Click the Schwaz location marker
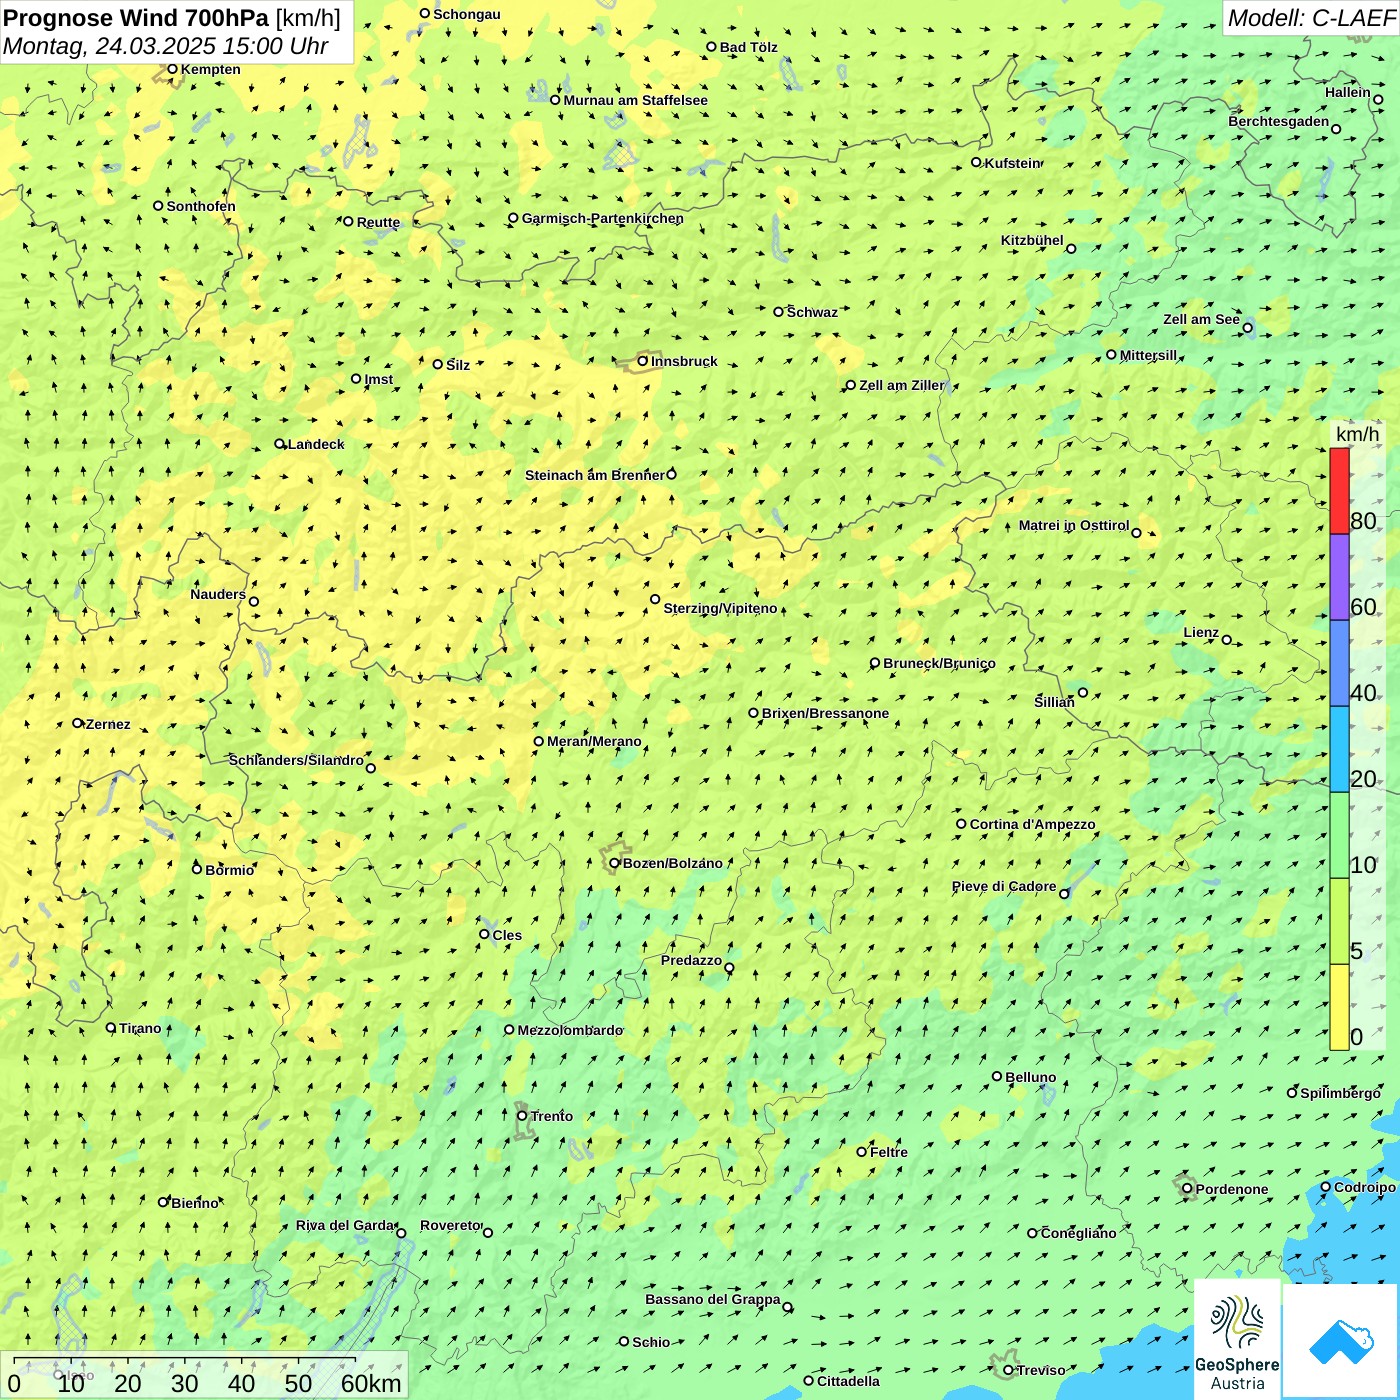 [779, 312]
